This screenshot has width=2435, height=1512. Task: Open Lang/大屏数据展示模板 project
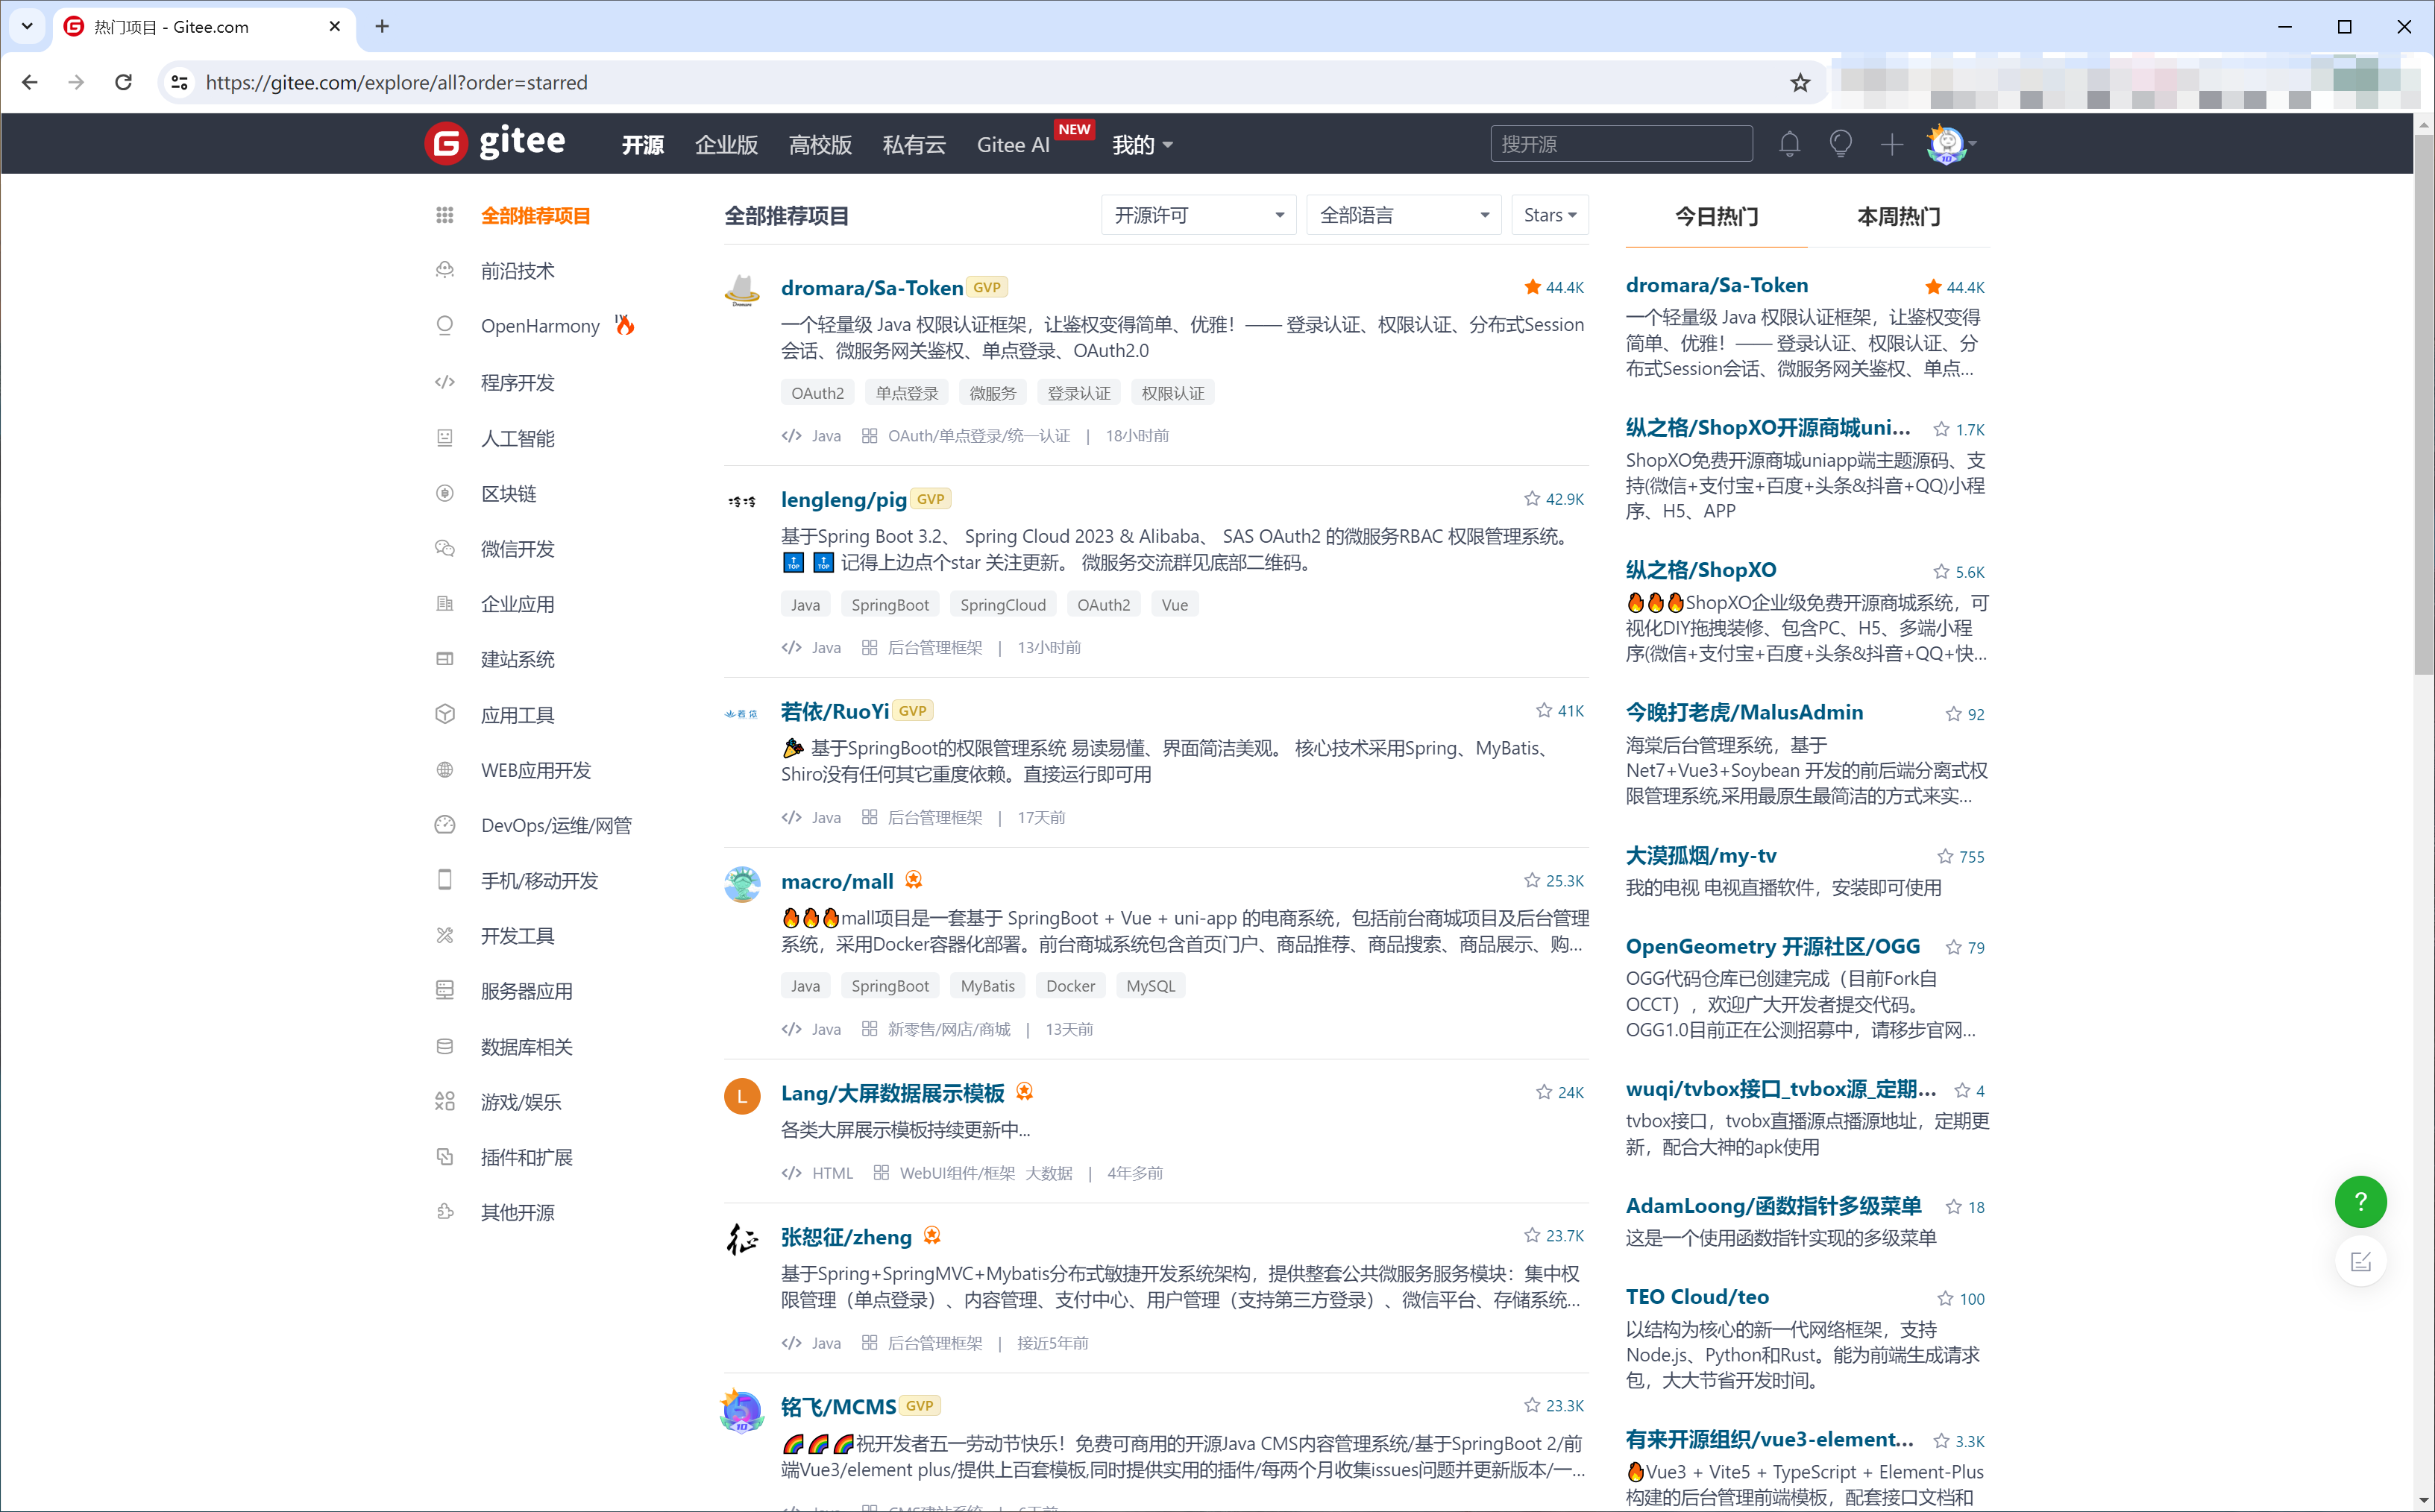892,1093
